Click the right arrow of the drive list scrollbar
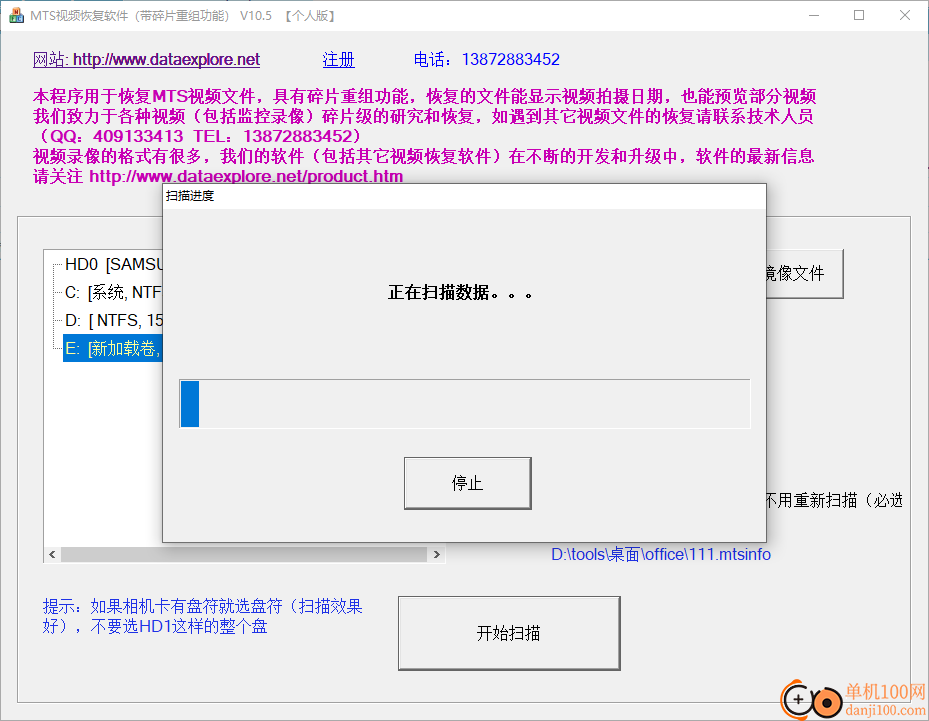Viewport: 929px width, 721px height. [437, 555]
